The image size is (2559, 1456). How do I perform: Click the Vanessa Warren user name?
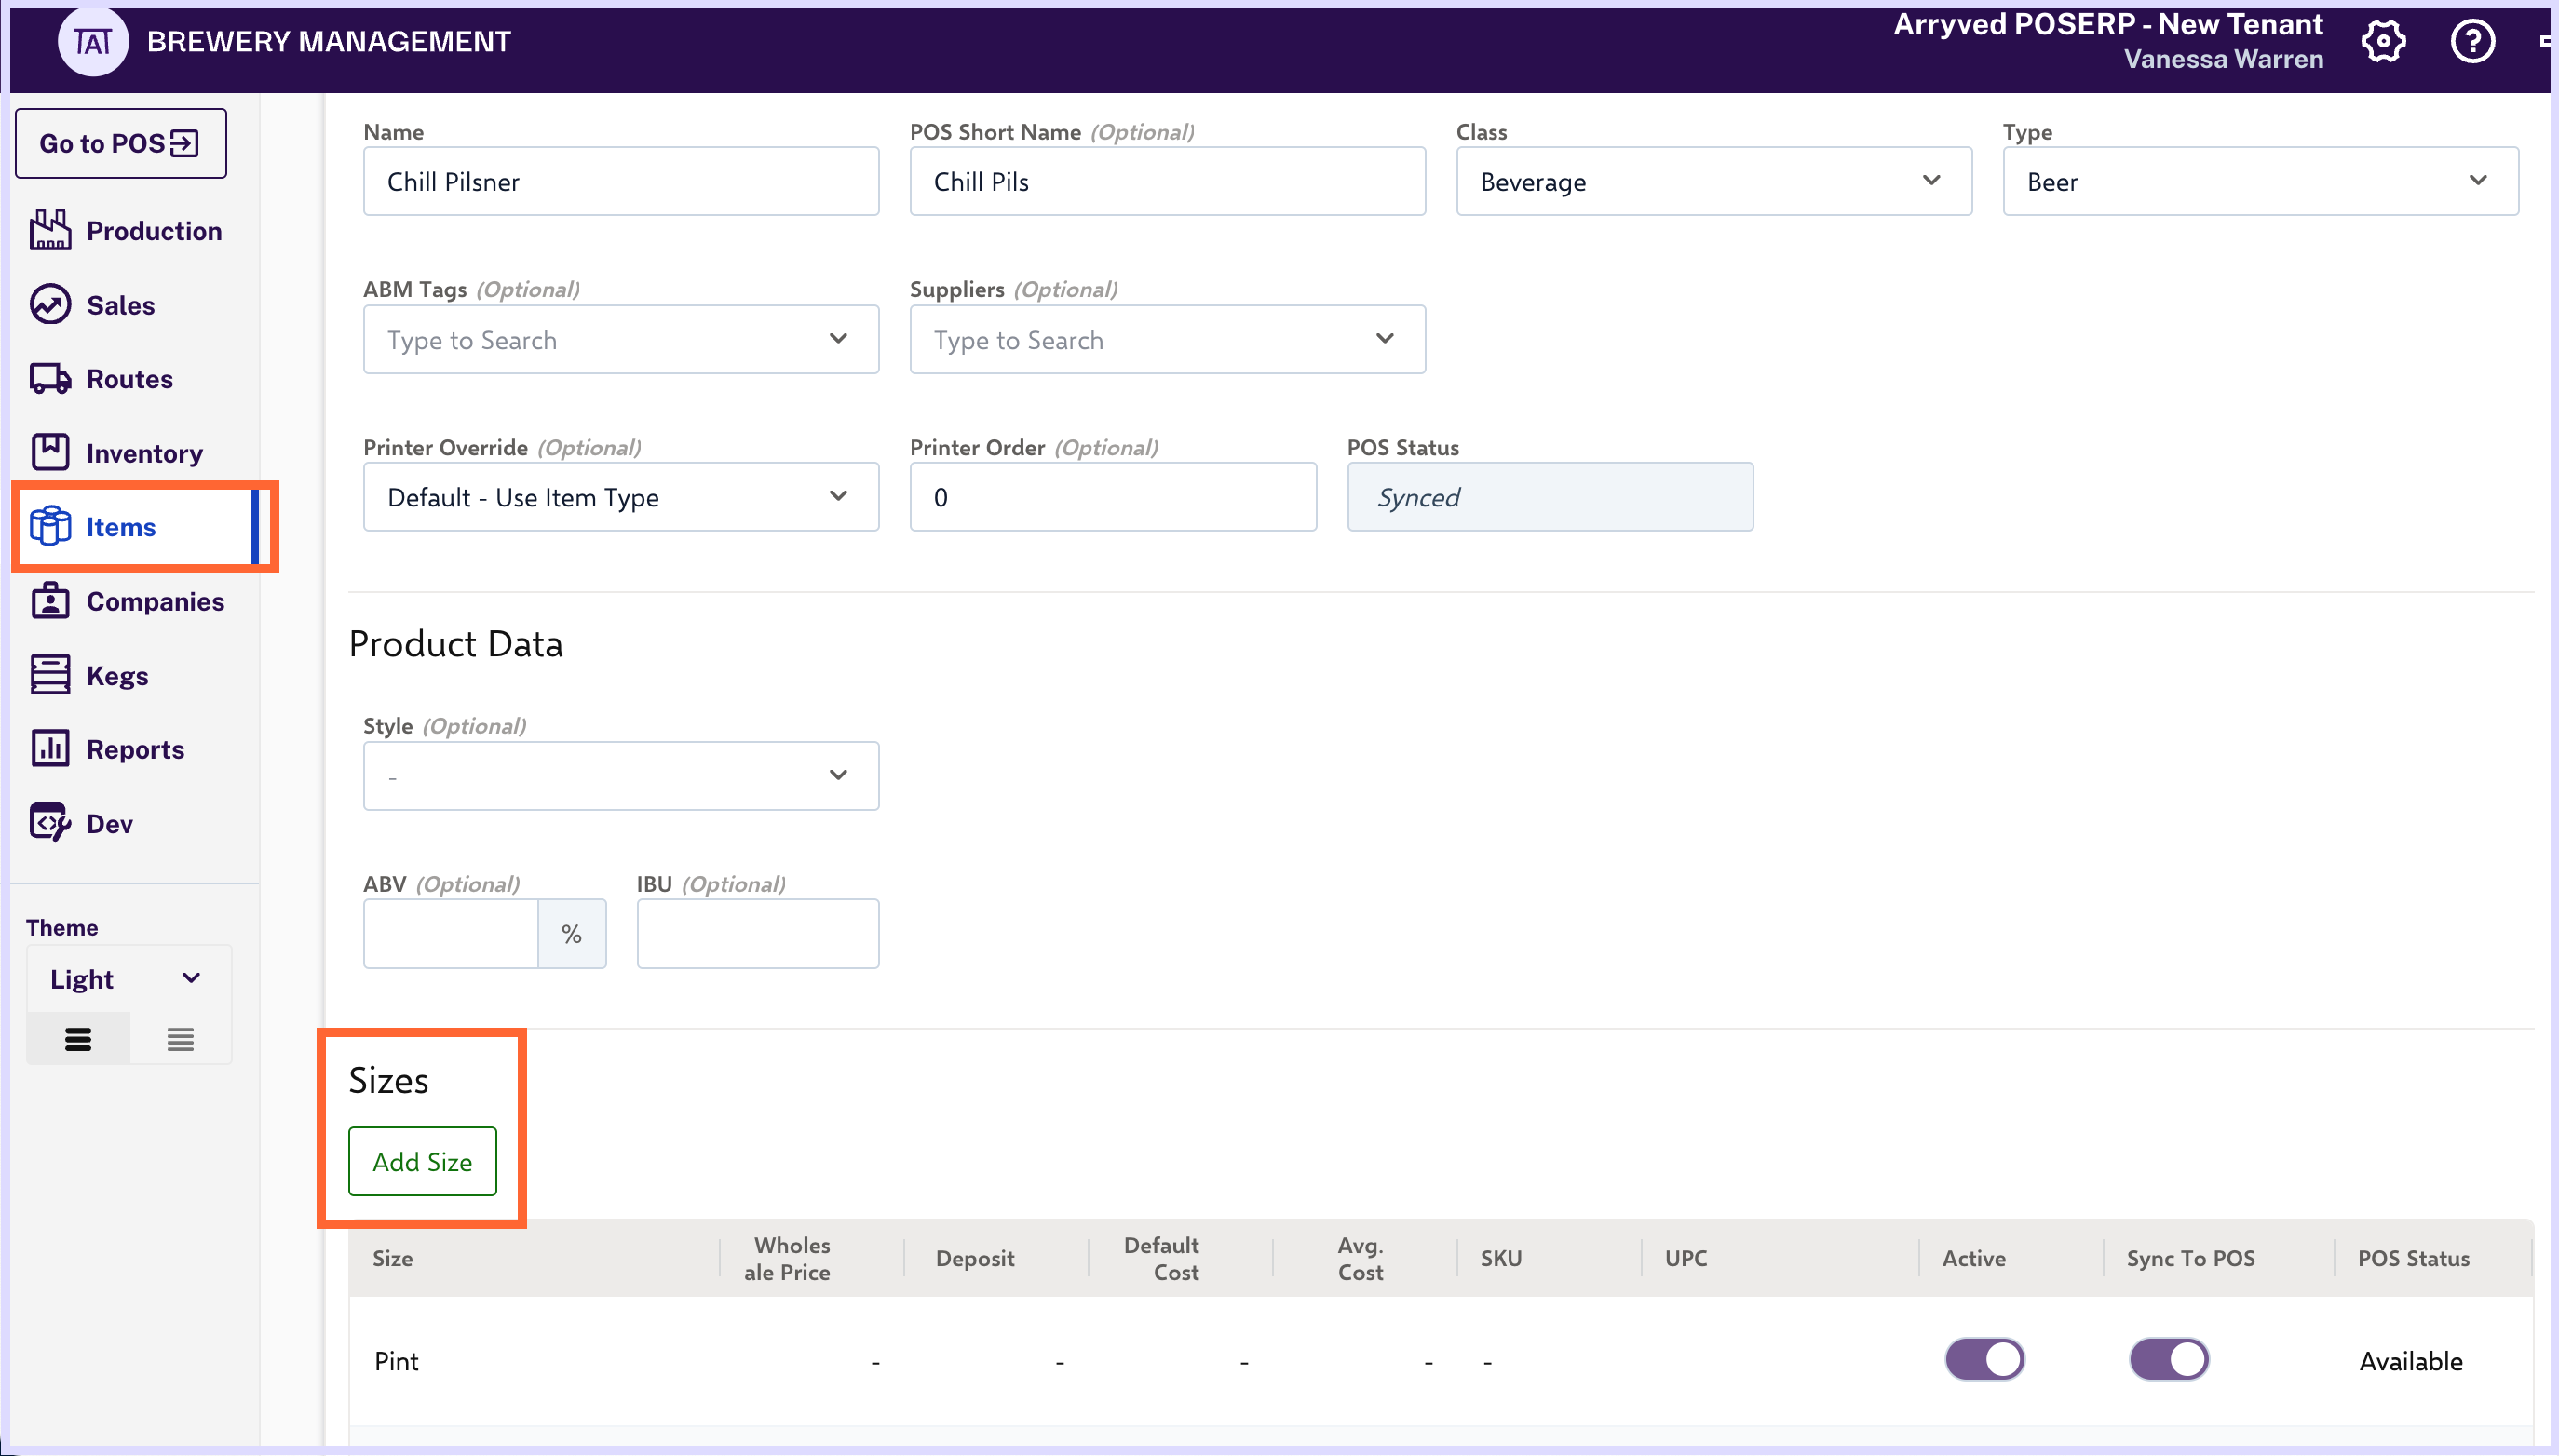pos(2224,59)
